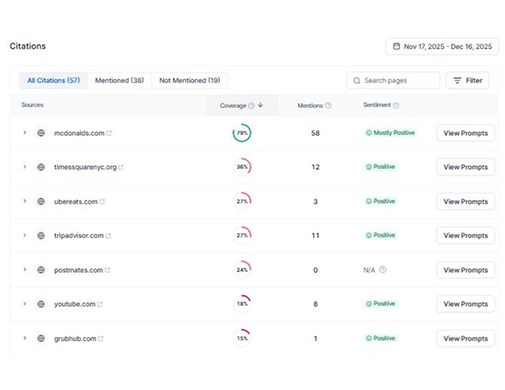Click the mcdonalds.com source link

79,133
